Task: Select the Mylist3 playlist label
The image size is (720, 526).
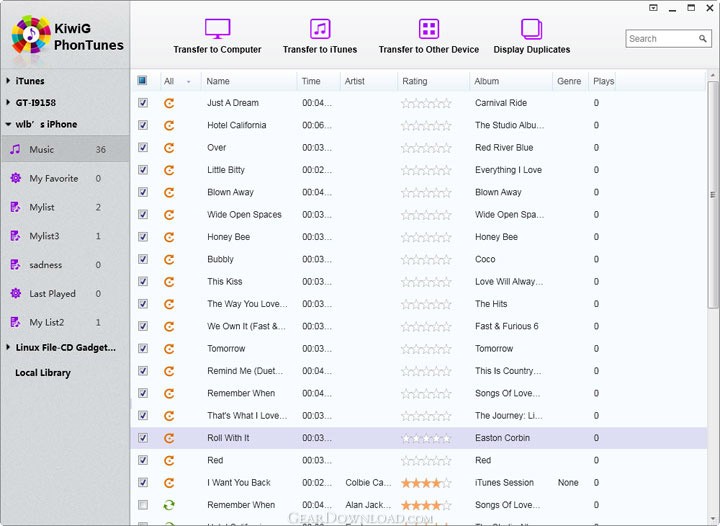Action: click(44, 236)
